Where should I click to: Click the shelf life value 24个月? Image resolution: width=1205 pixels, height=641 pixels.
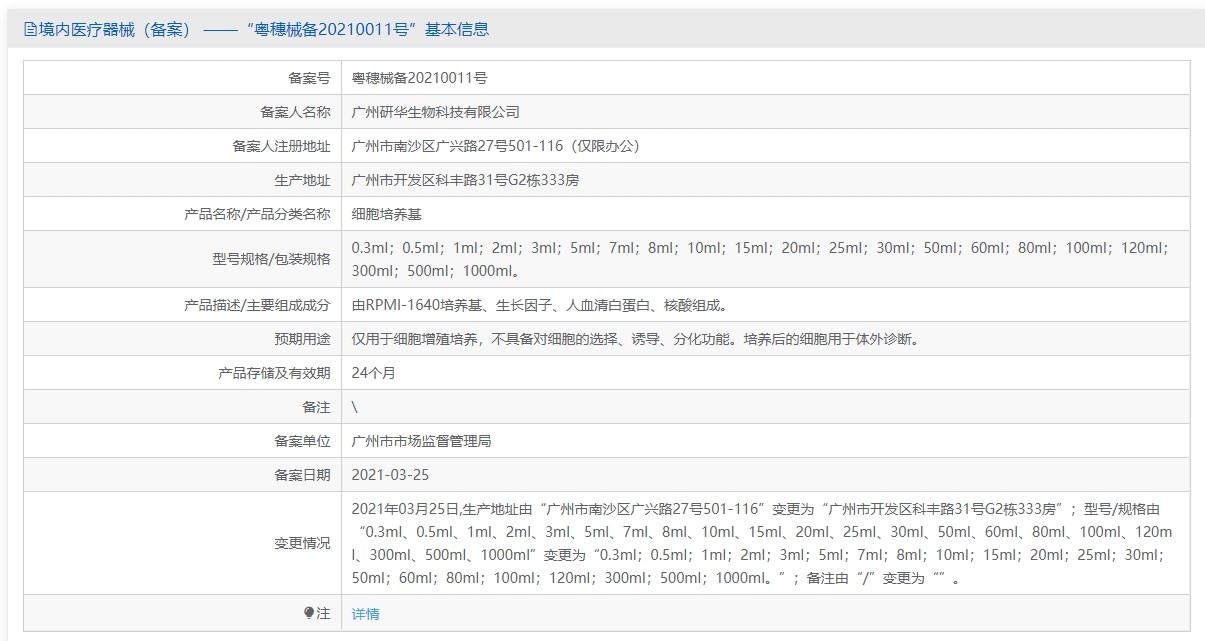pyautogui.click(x=374, y=373)
